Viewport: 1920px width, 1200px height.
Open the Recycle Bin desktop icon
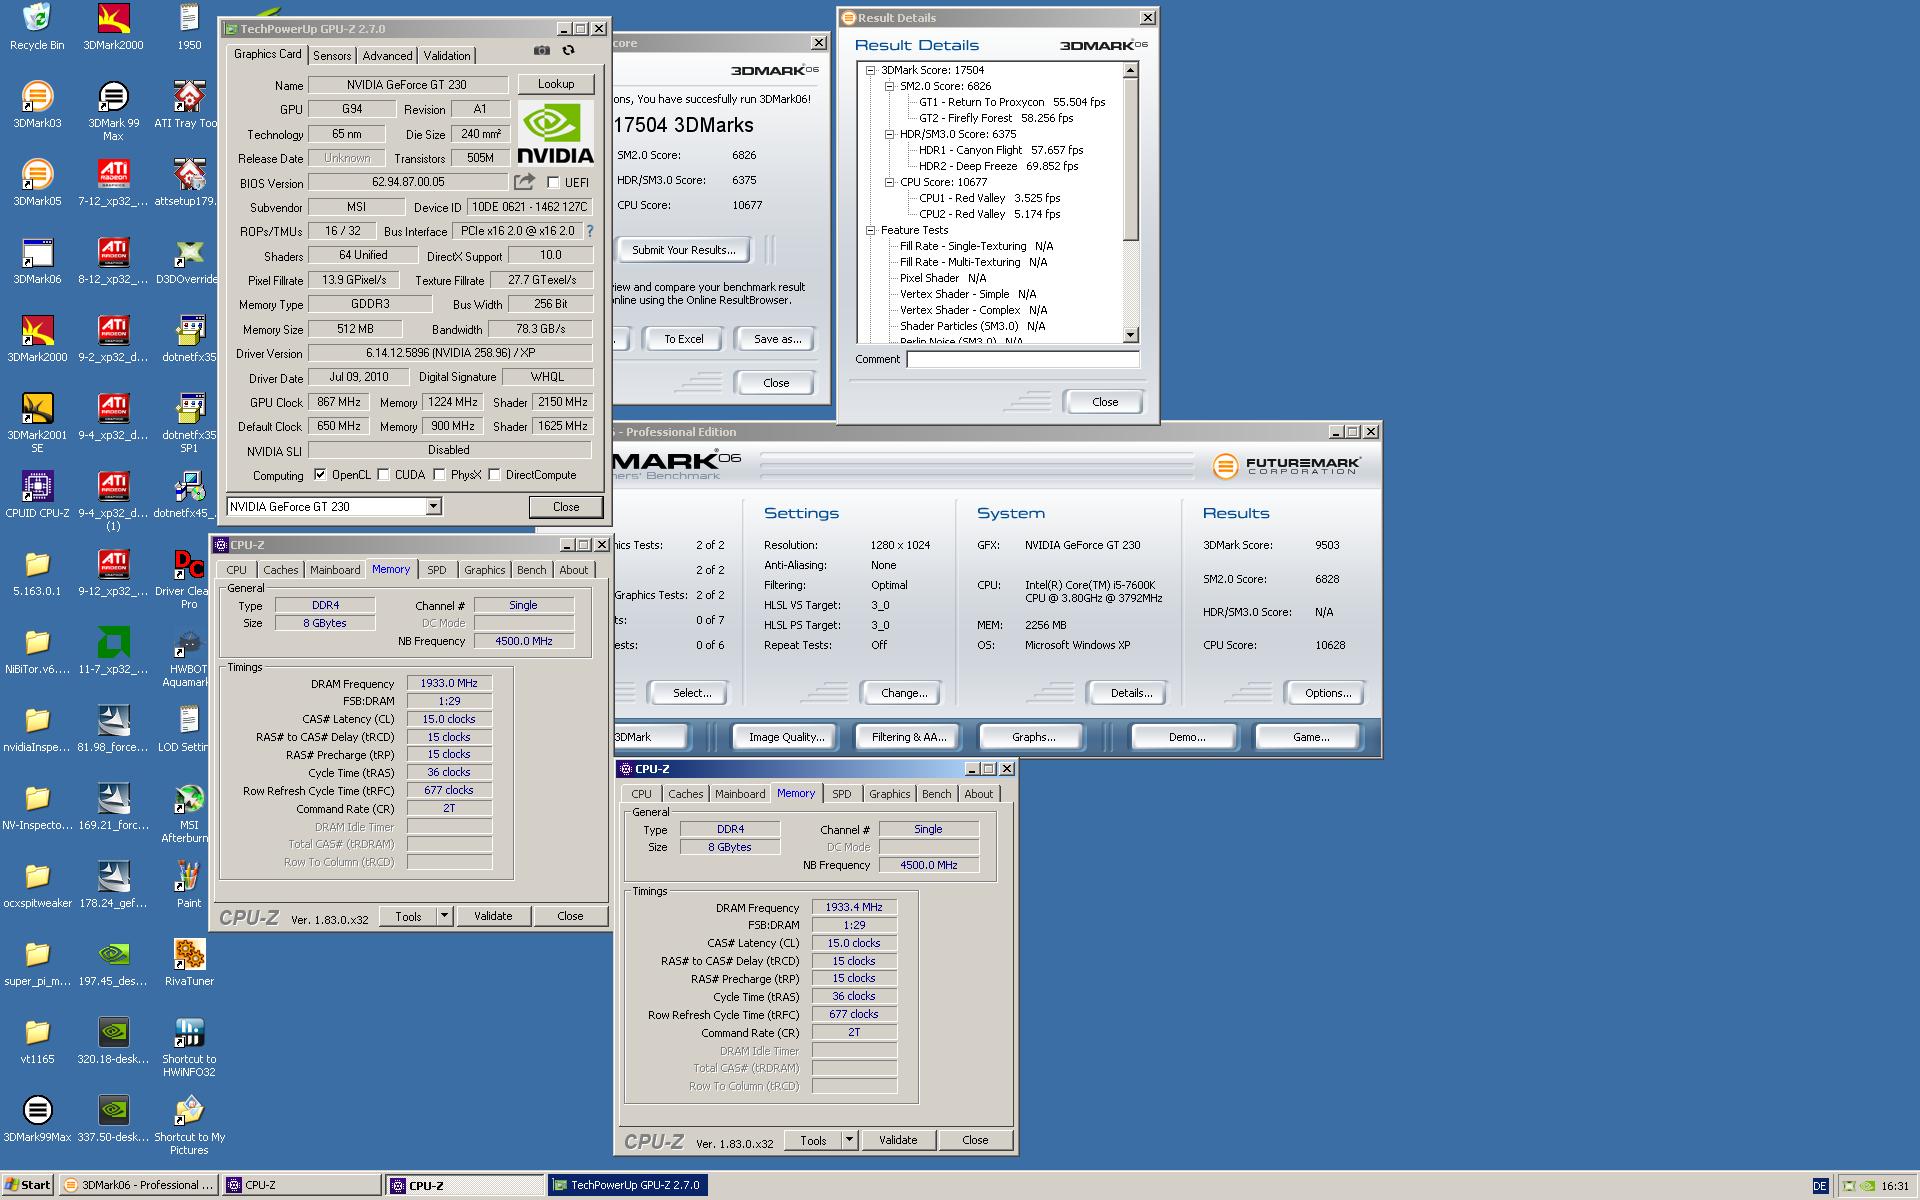pos(37,27)
